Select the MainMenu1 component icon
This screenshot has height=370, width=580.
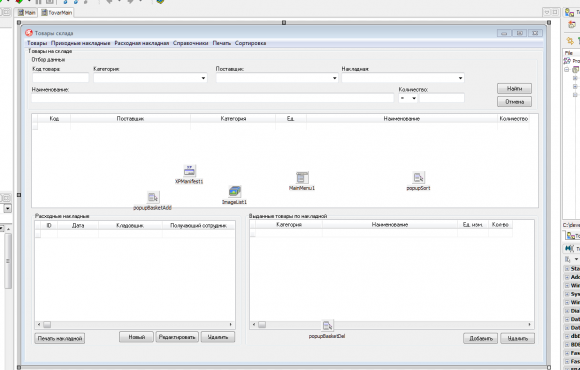[x=302, y=178]
